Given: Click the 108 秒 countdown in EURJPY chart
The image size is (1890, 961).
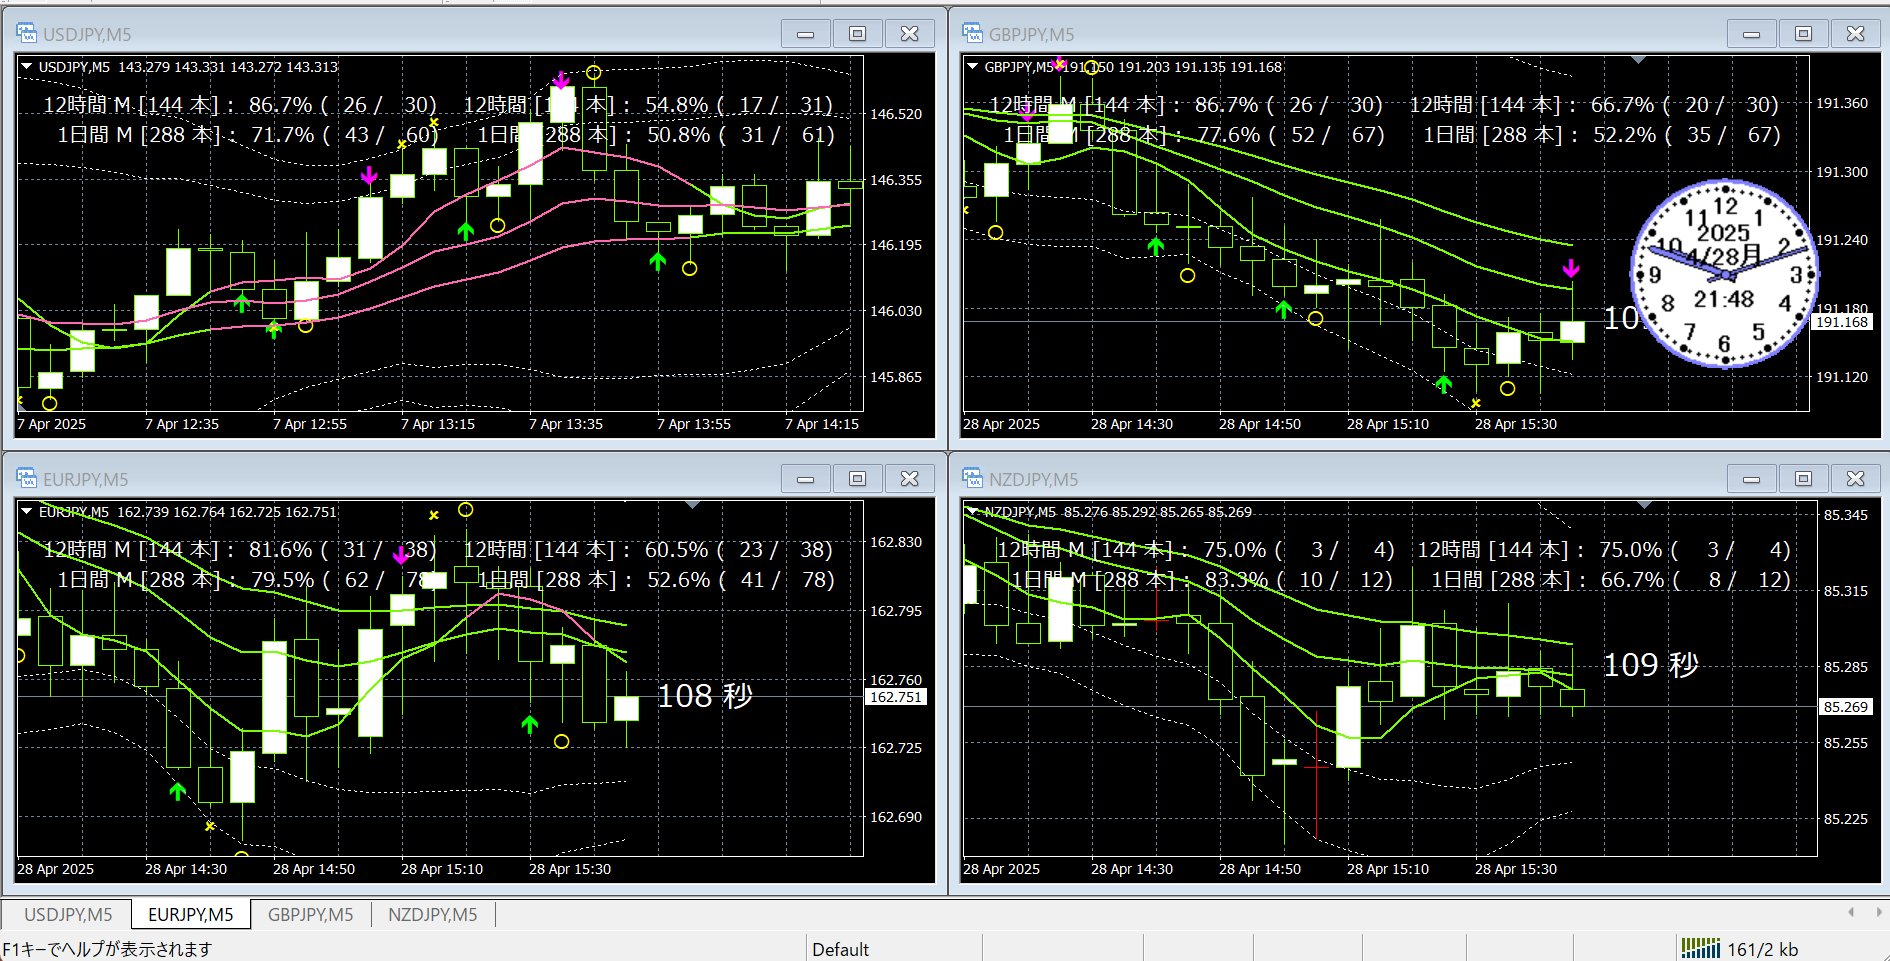Looking at the screenshot, I should point(705,696).
